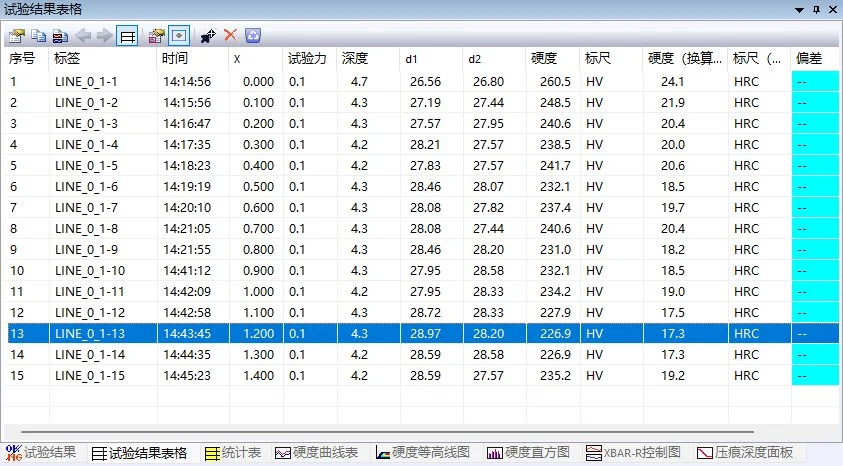Viewport: 843px width, 466px height.
Task: Click the save-to-disk icon with red label
Action: 60,36
